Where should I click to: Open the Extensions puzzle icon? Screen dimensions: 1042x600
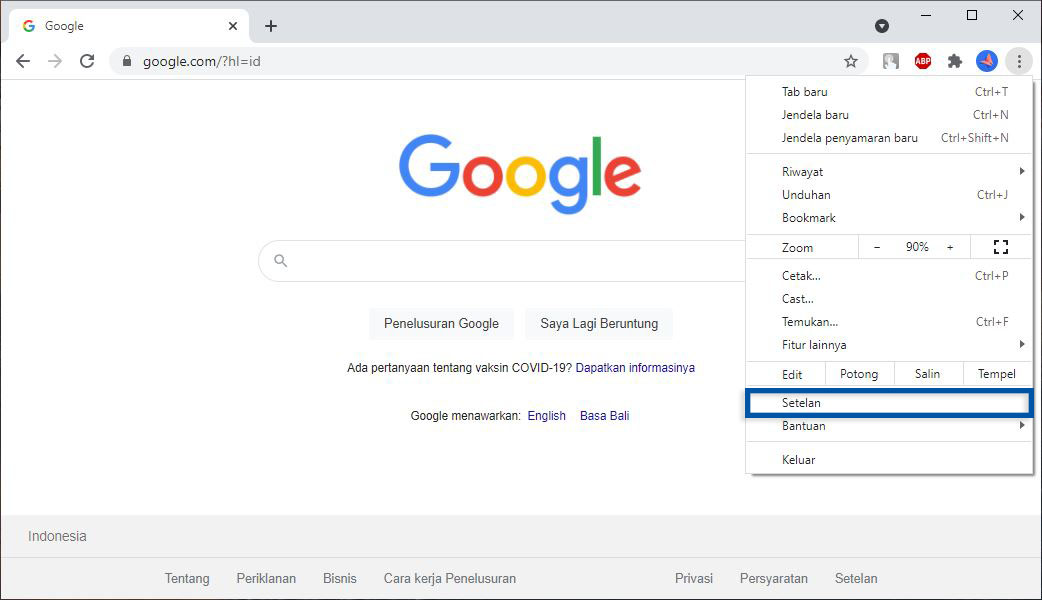pyautogui.click(x=954, y=61)
